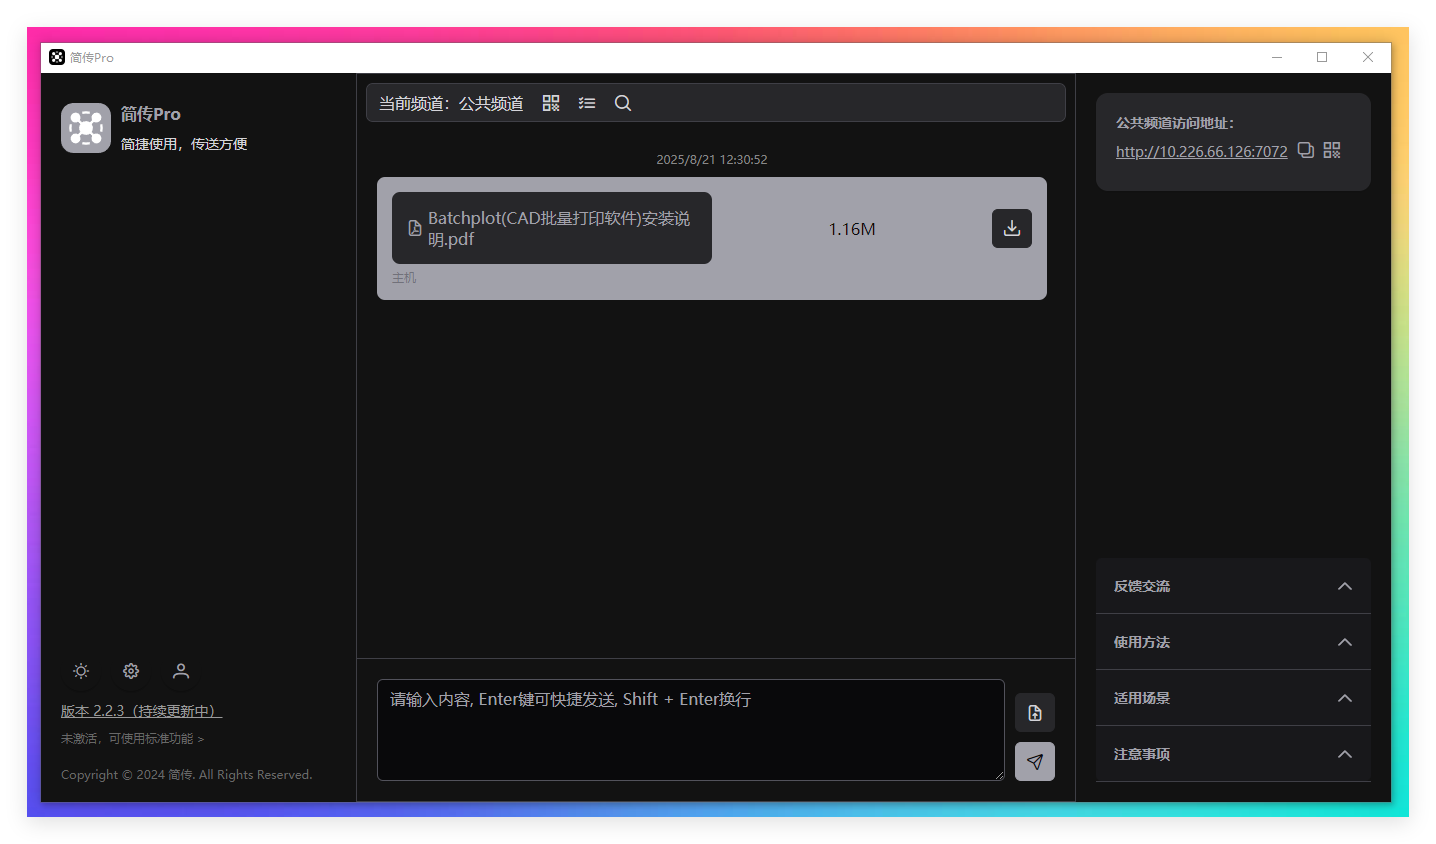Click the 简传Pro app icon in title bar

[x=57, y=57]
